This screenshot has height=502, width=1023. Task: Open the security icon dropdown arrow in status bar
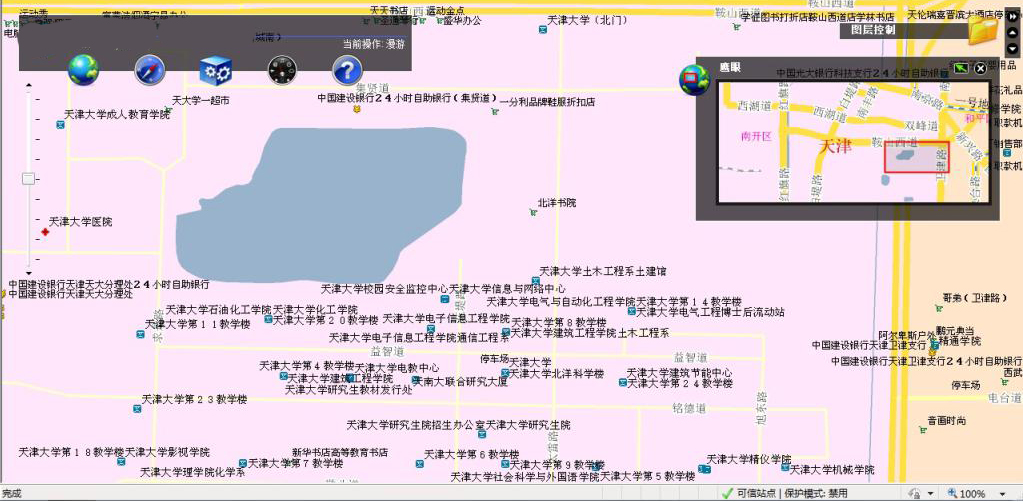(x=930, y=494)
